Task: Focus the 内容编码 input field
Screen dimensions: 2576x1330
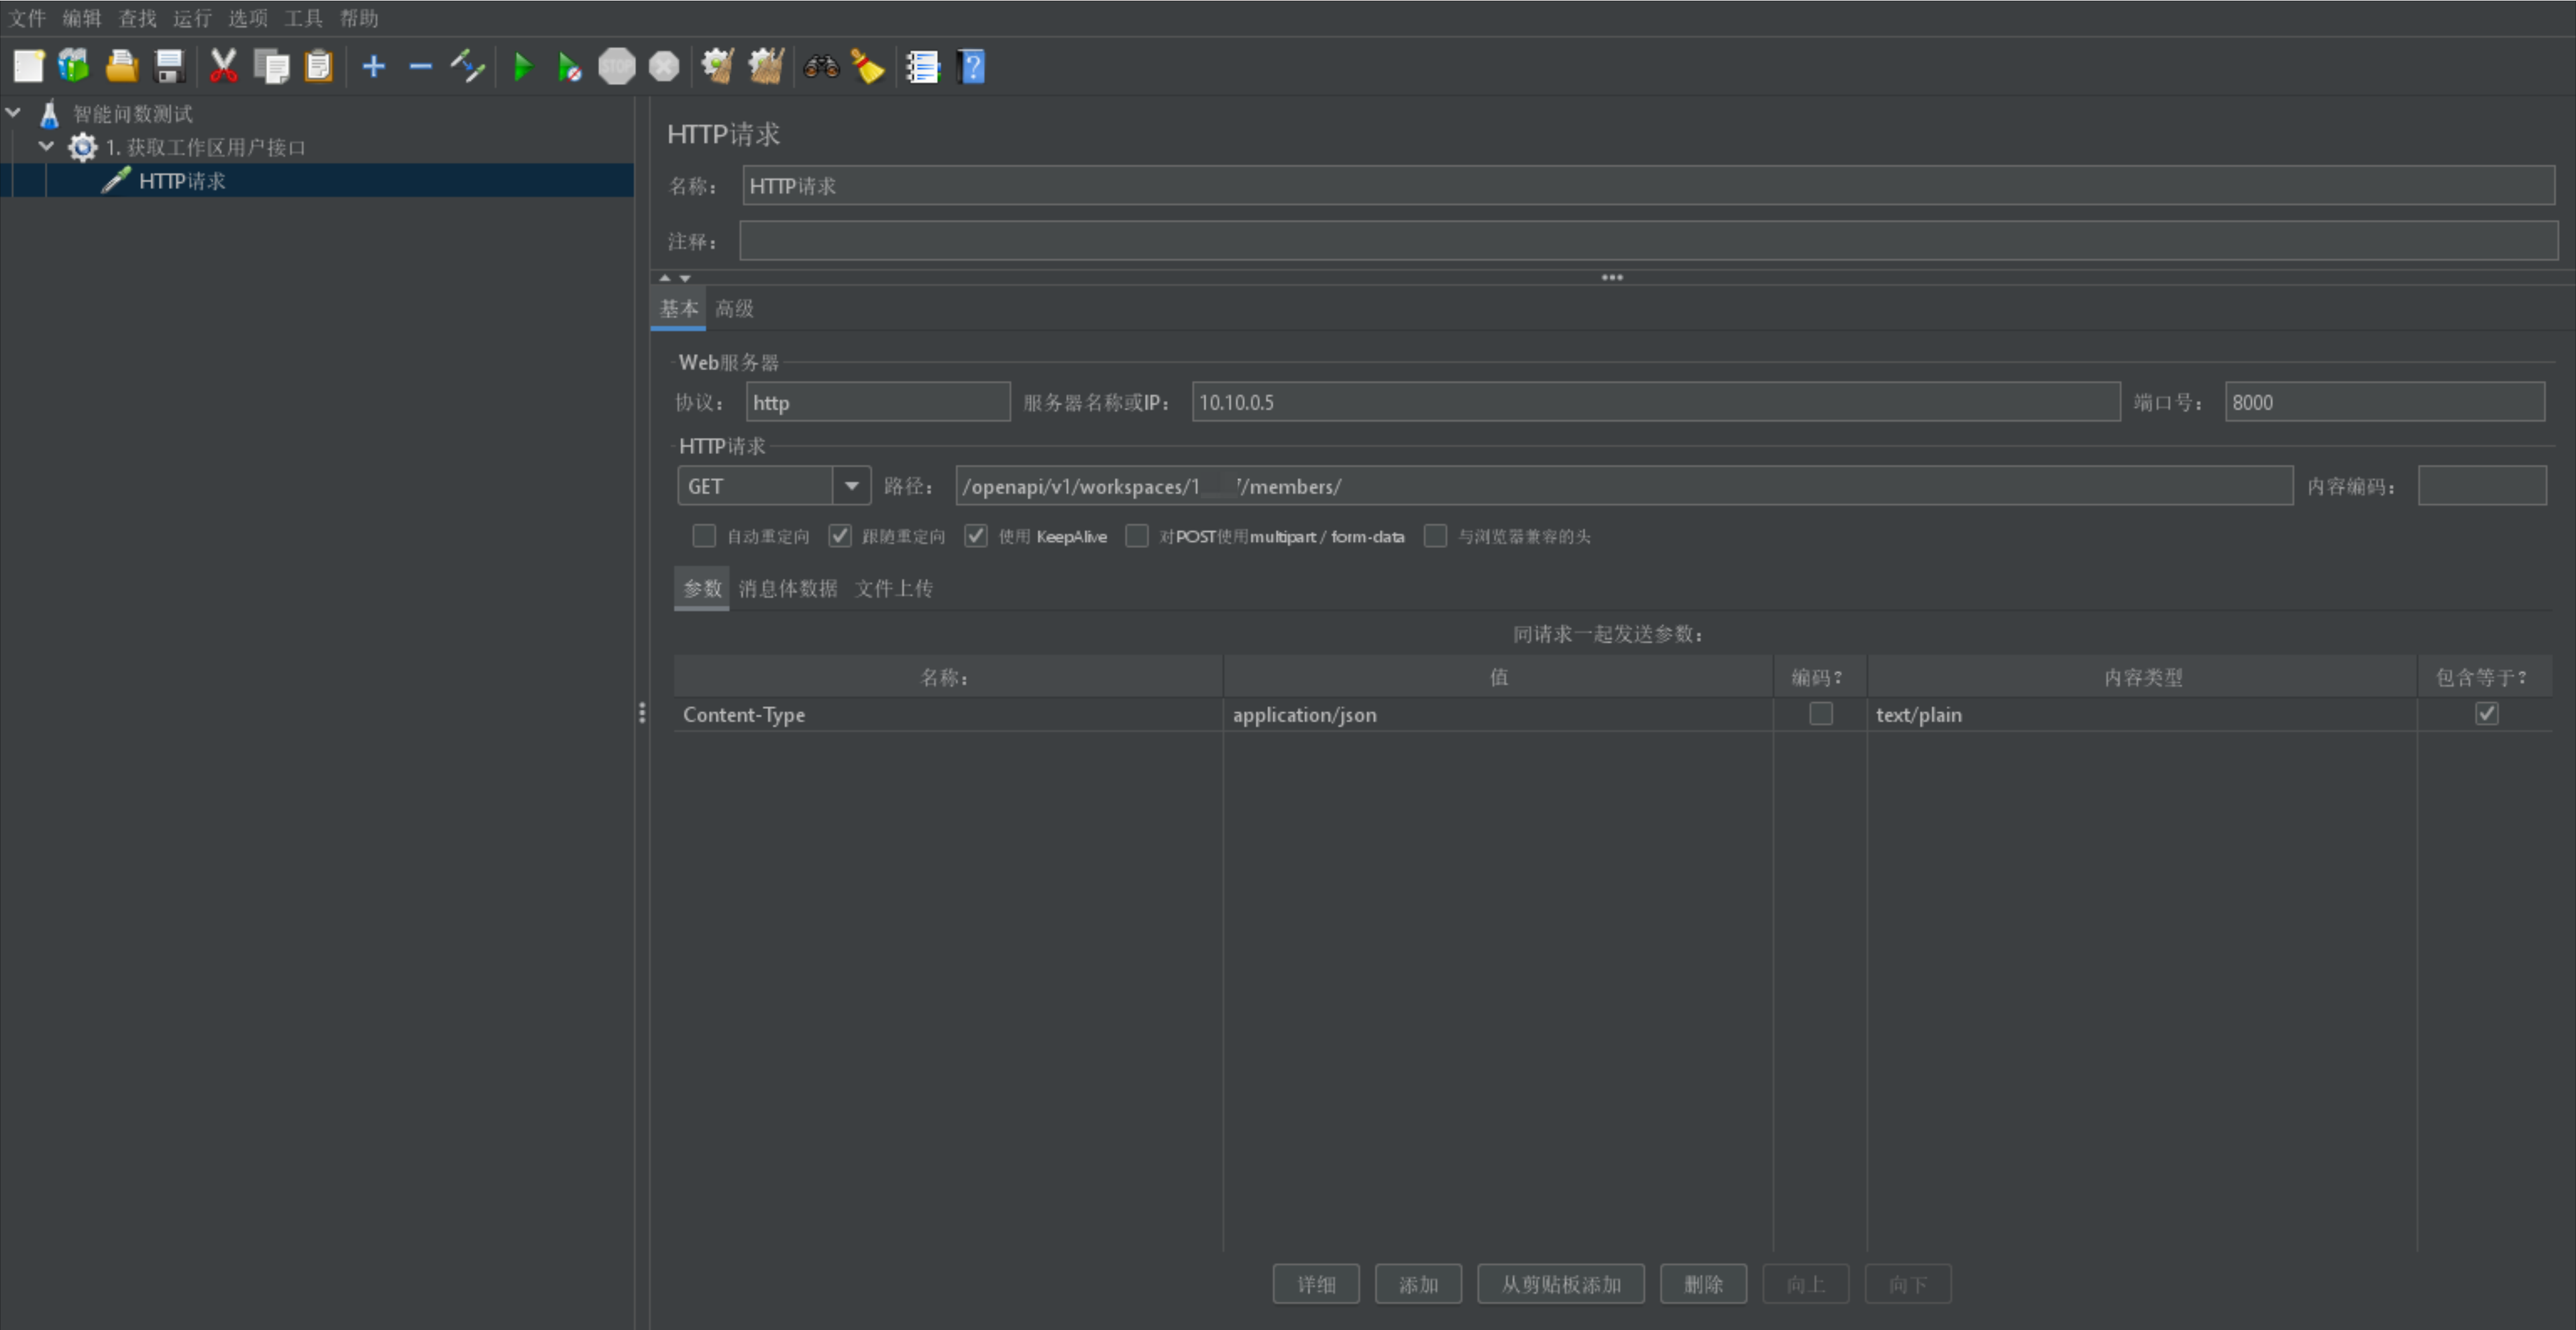Action: [2482, 486]
